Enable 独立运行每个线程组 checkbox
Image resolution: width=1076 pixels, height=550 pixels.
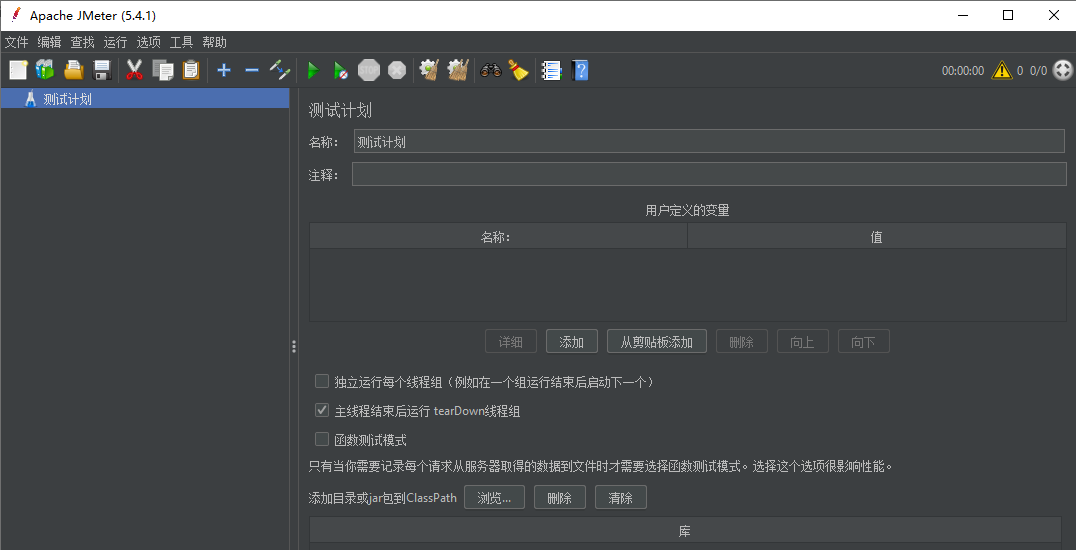pyautogui.click(x=321, y=381)
